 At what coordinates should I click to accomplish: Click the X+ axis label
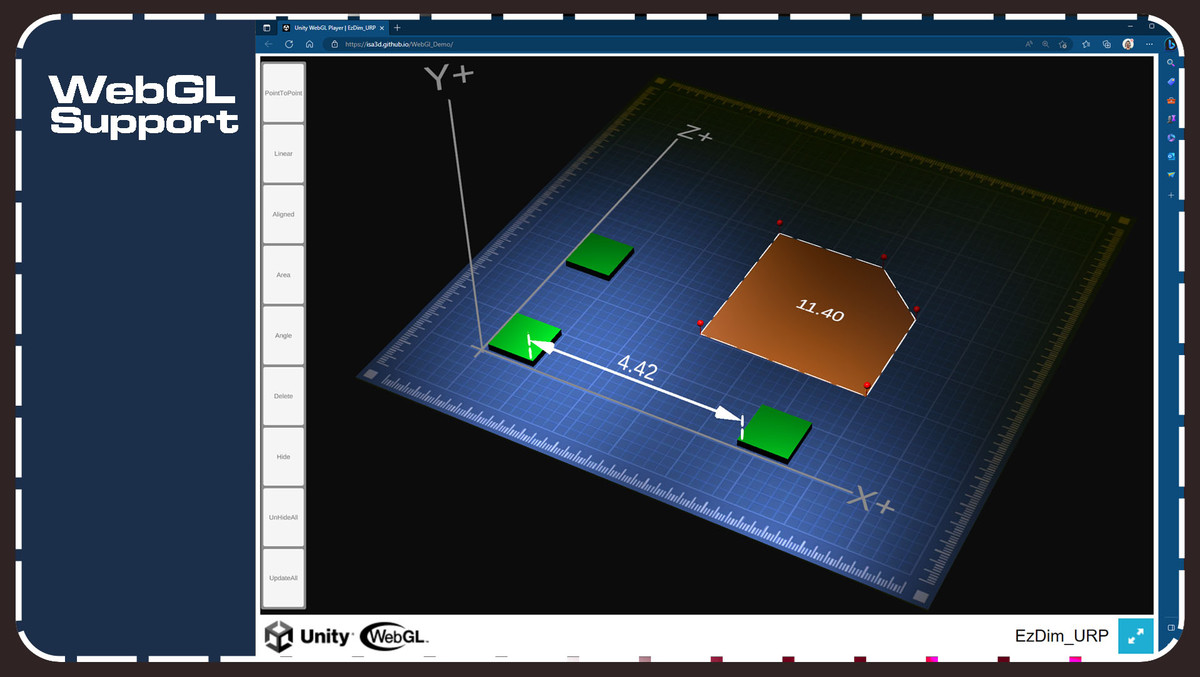(x=870, y=499)
